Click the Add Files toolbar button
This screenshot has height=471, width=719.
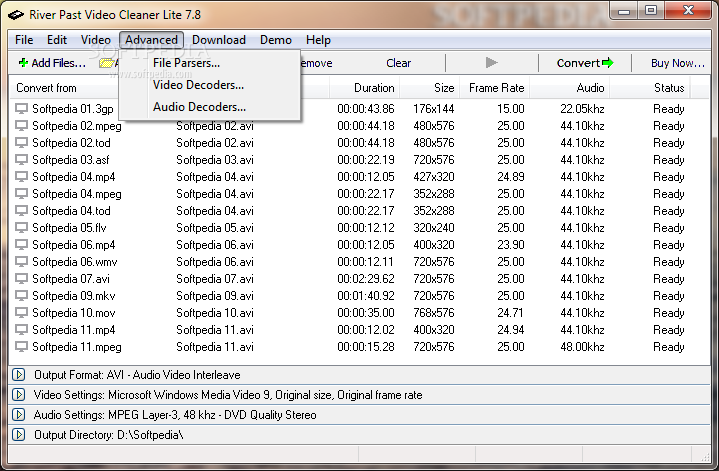pos(52,63)
